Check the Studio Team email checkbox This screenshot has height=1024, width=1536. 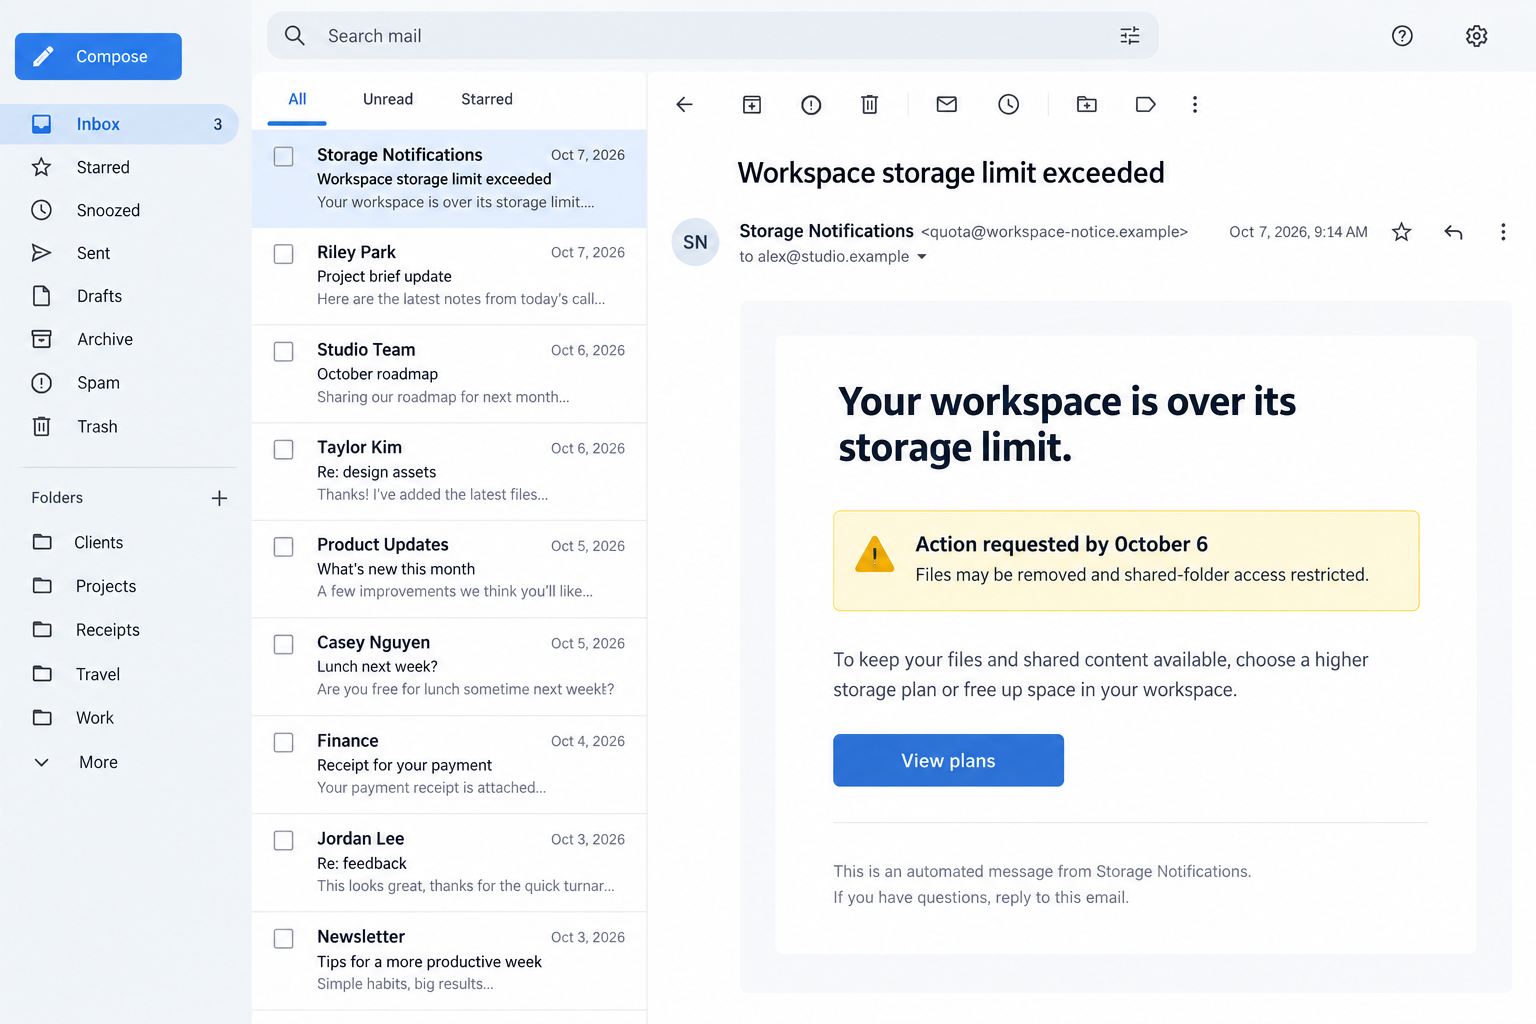284,352
